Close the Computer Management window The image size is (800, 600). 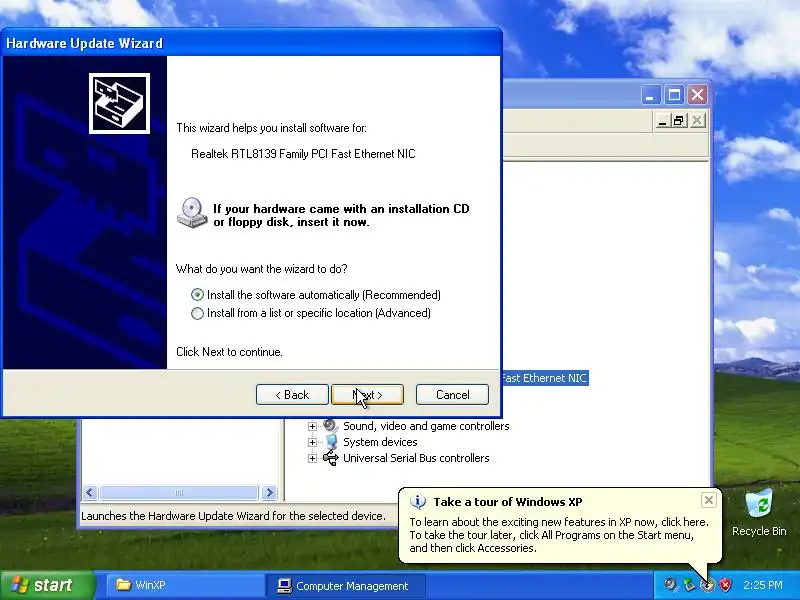[697, 95]
